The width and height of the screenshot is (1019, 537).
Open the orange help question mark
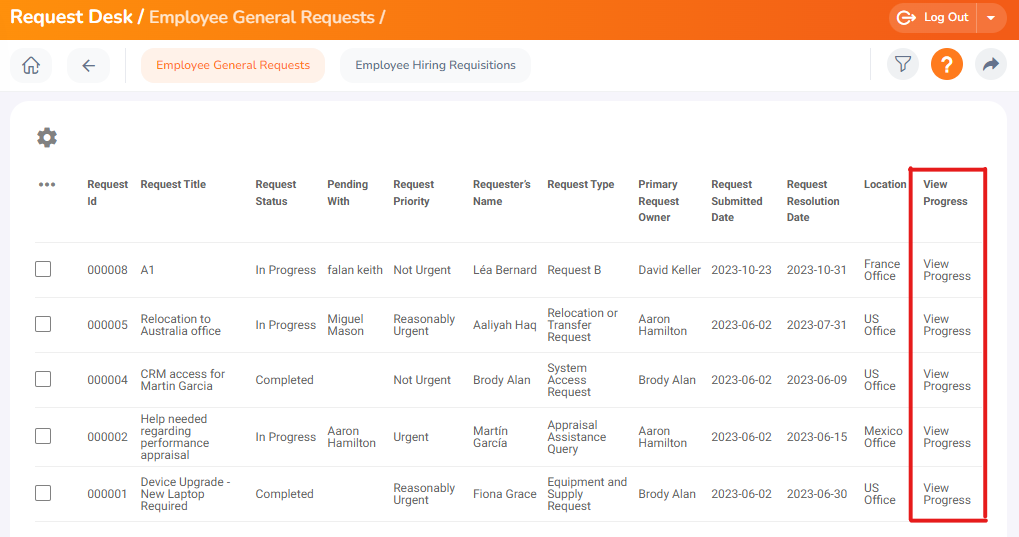point(947,64)
